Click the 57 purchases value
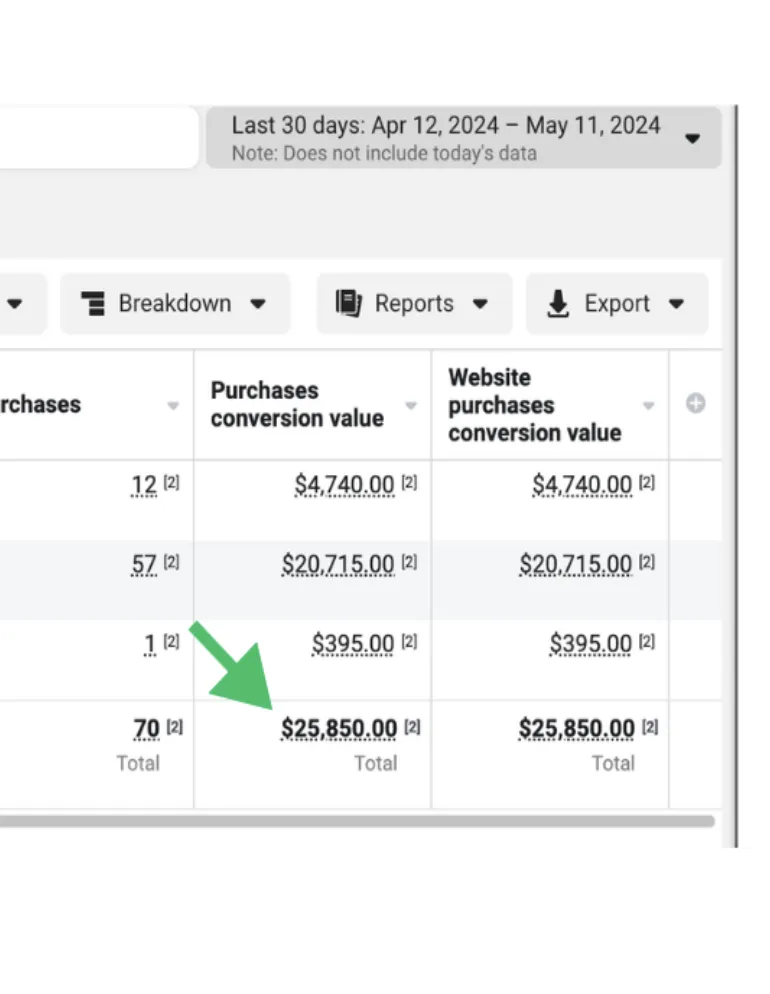 [x=144, y=564]
